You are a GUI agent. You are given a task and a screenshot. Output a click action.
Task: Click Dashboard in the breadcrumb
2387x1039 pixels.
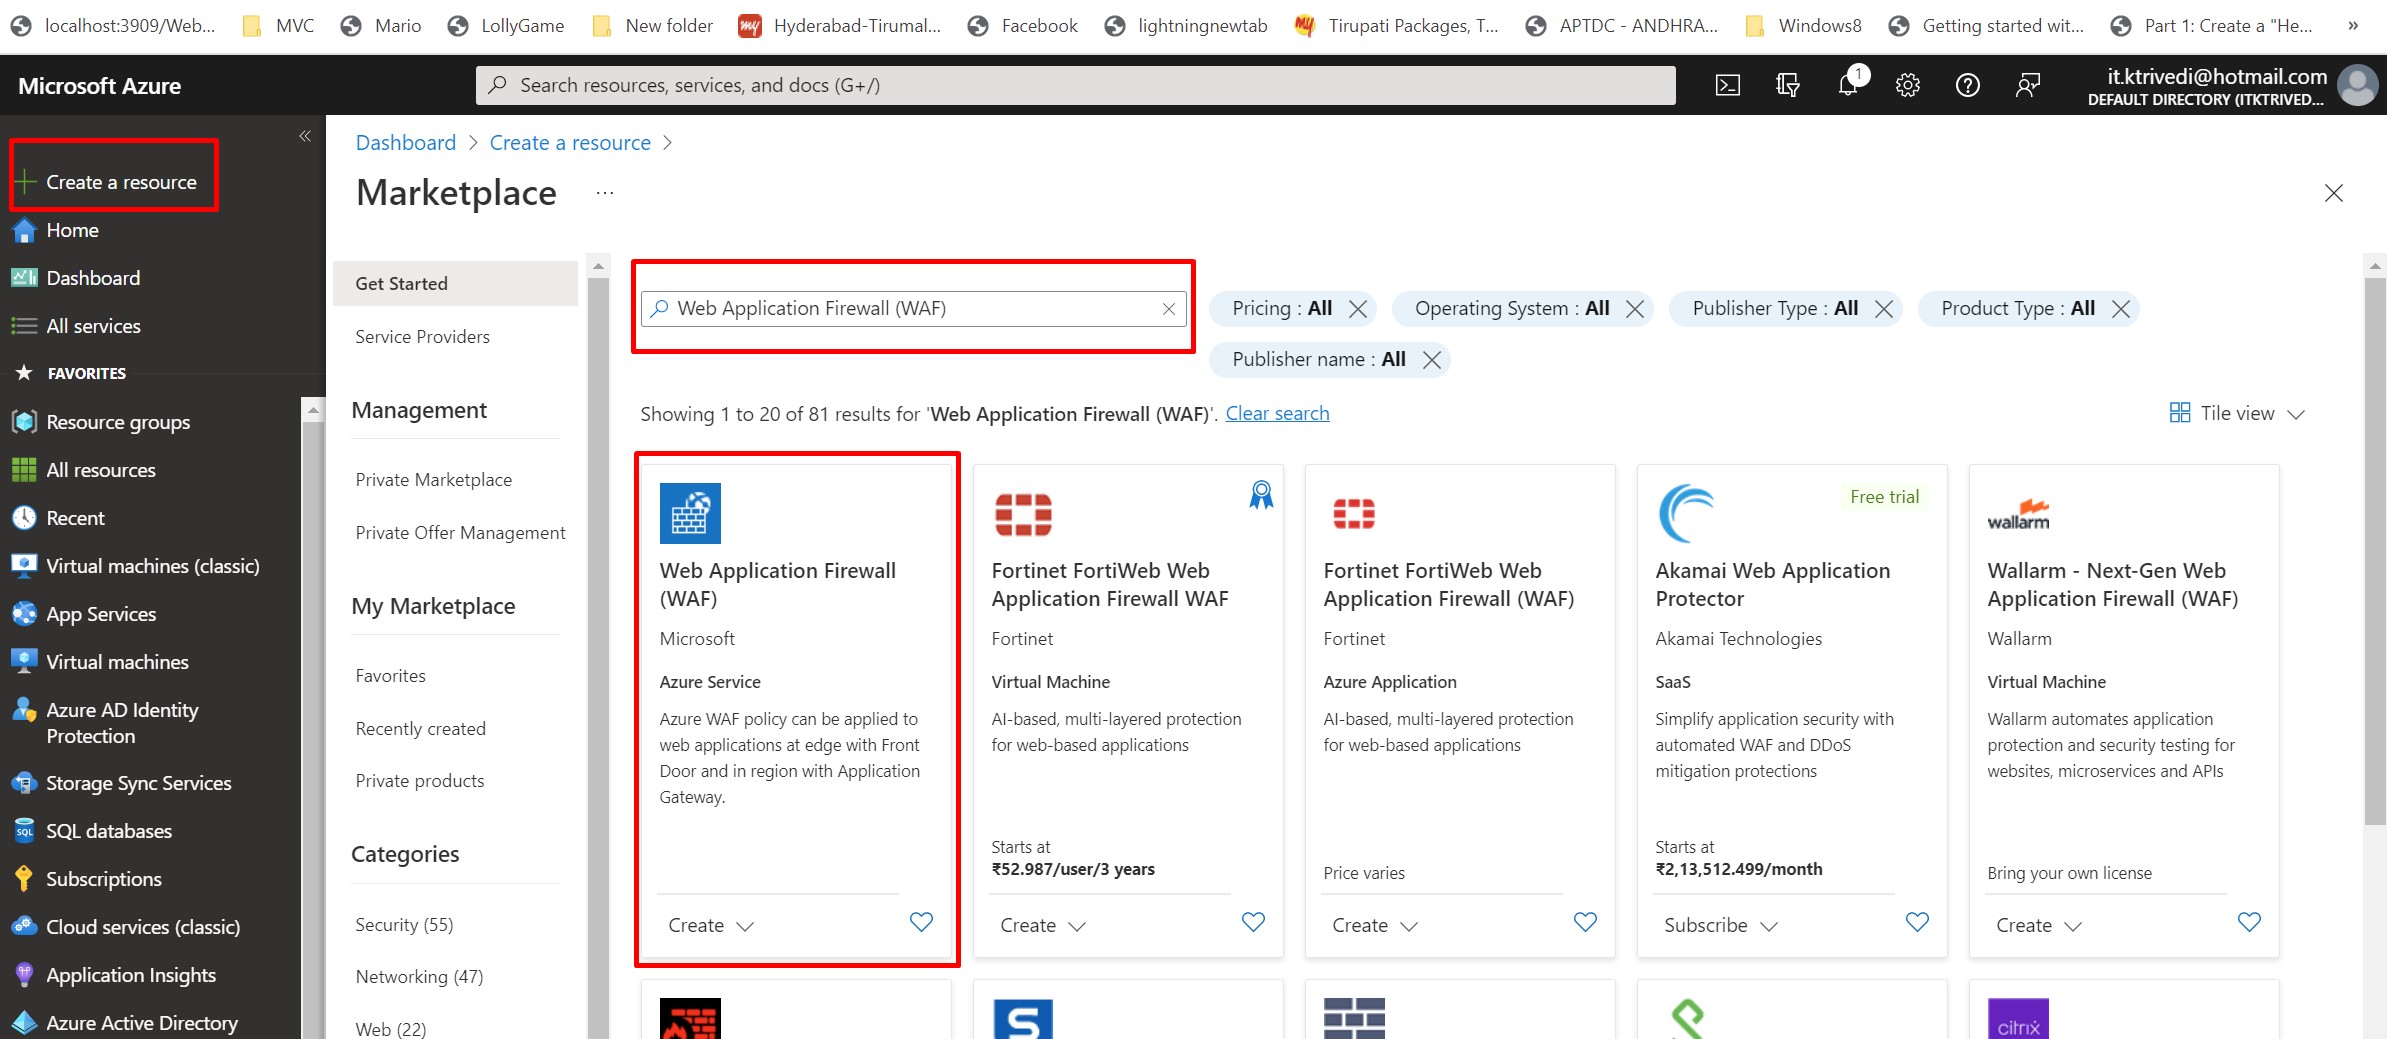(405, 143)
